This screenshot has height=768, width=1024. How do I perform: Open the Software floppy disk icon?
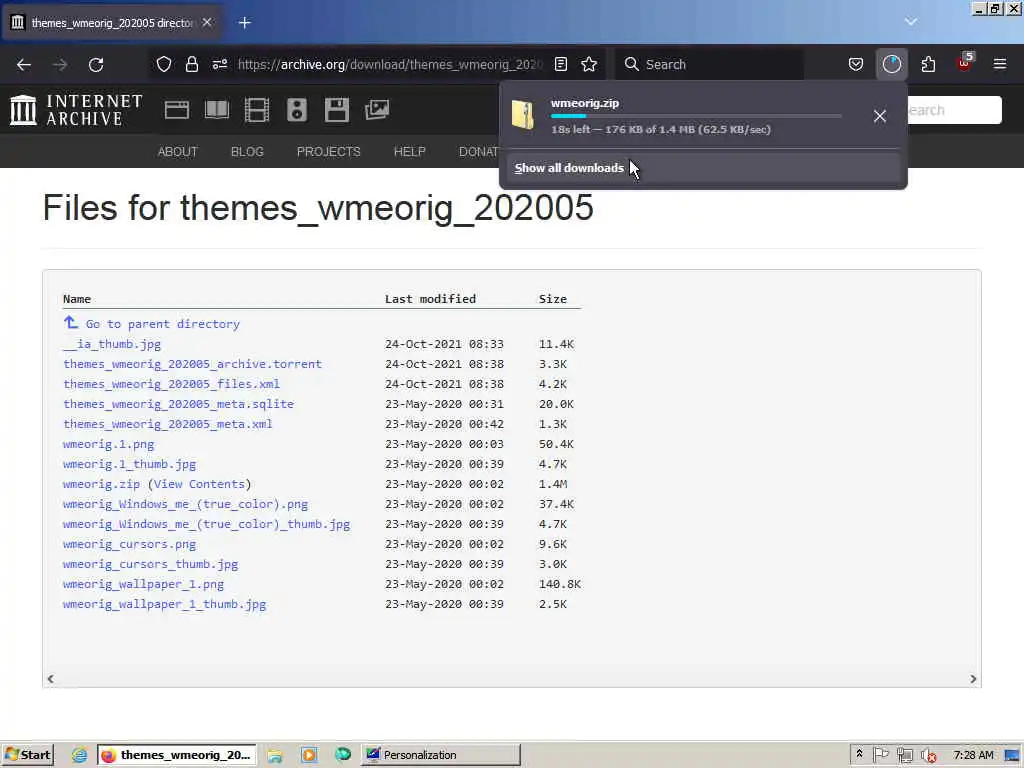(337, 110)
